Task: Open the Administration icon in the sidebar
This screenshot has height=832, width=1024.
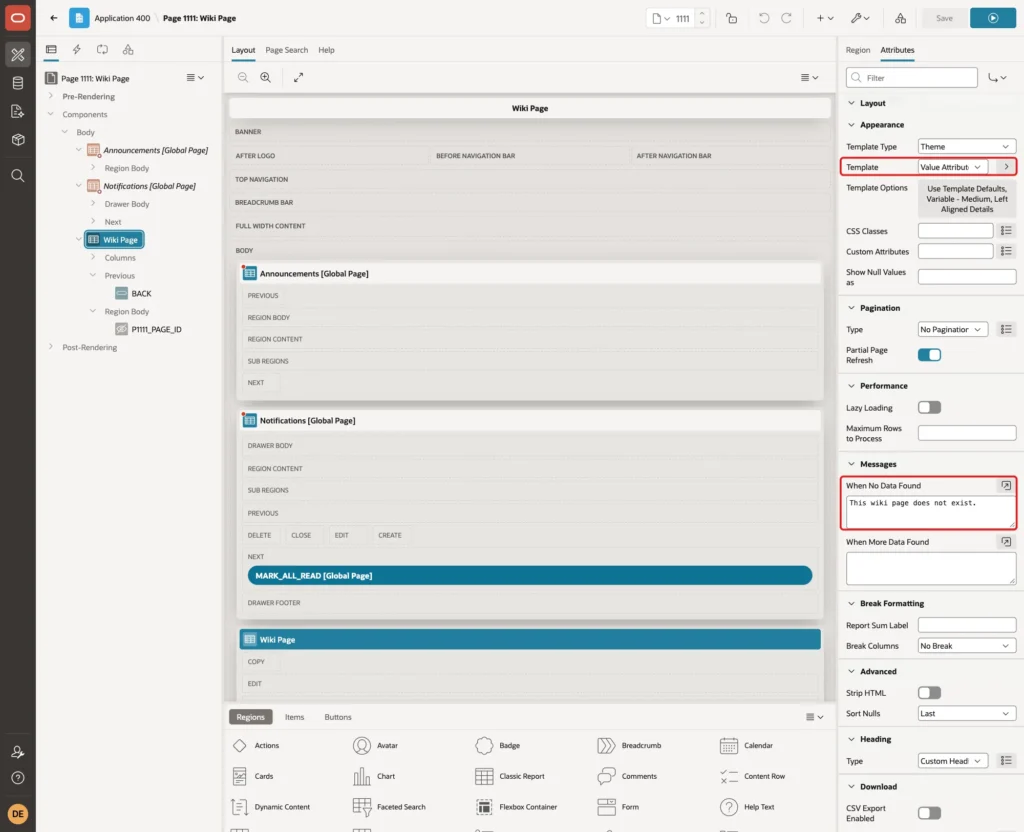Action: point(18,752)
